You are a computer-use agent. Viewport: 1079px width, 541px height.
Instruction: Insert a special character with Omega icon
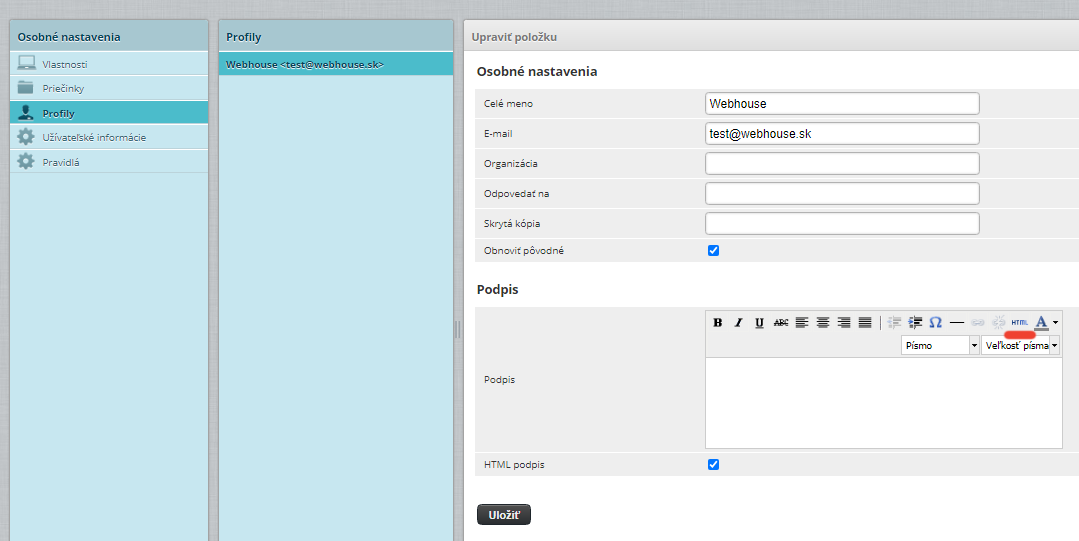click(x=935, y=322)
